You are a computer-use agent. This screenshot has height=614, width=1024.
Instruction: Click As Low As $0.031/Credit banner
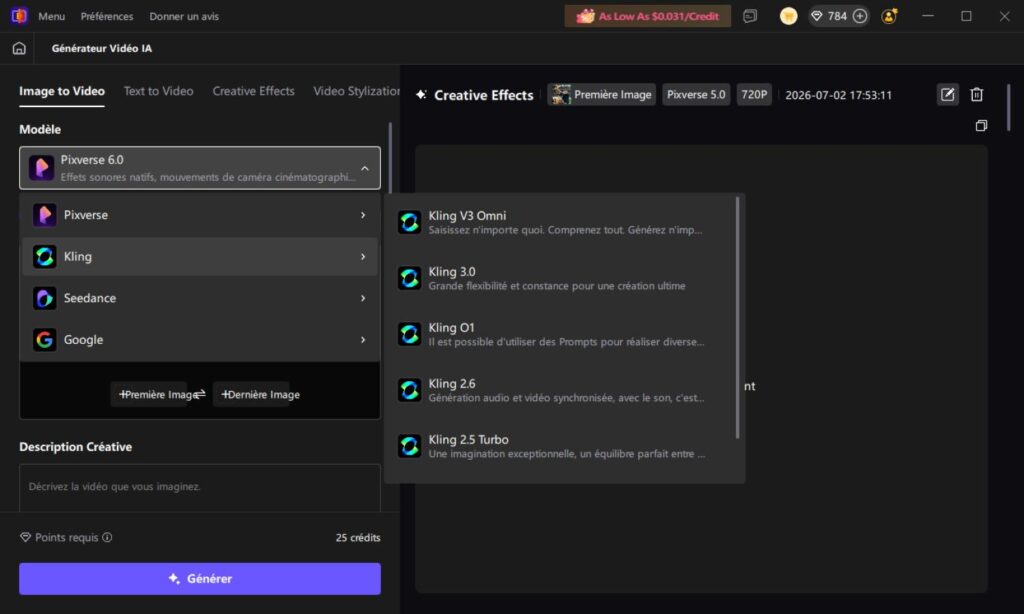[648, 16]
